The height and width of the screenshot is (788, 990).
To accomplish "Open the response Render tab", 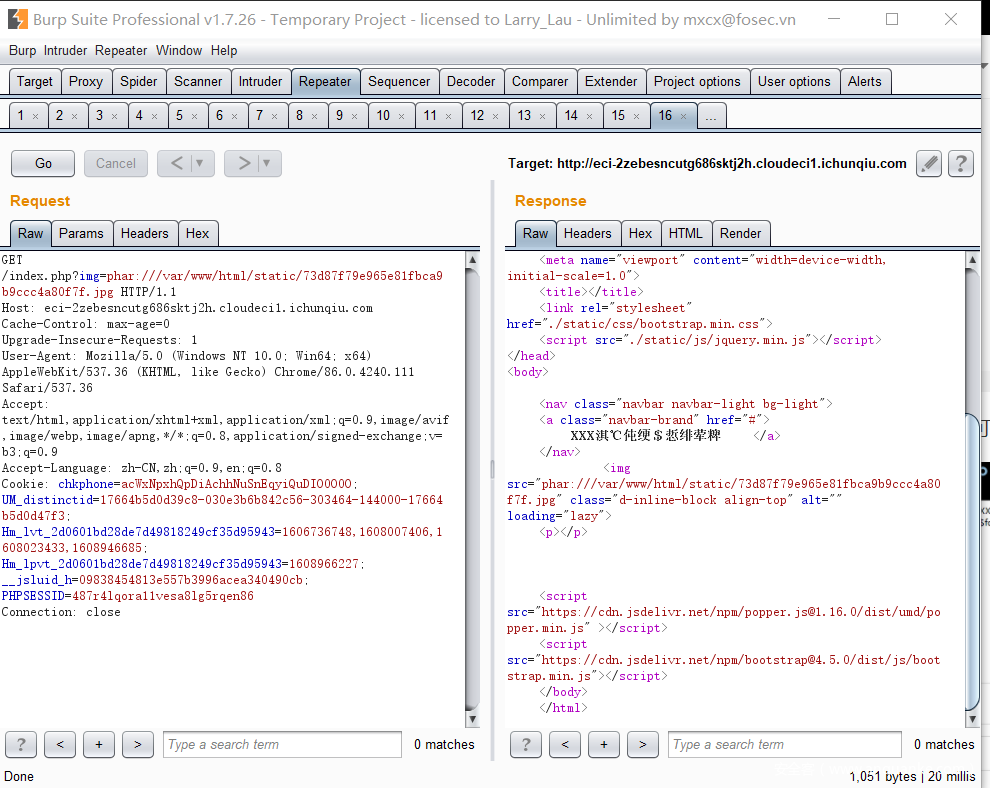I will pos(740,233).
